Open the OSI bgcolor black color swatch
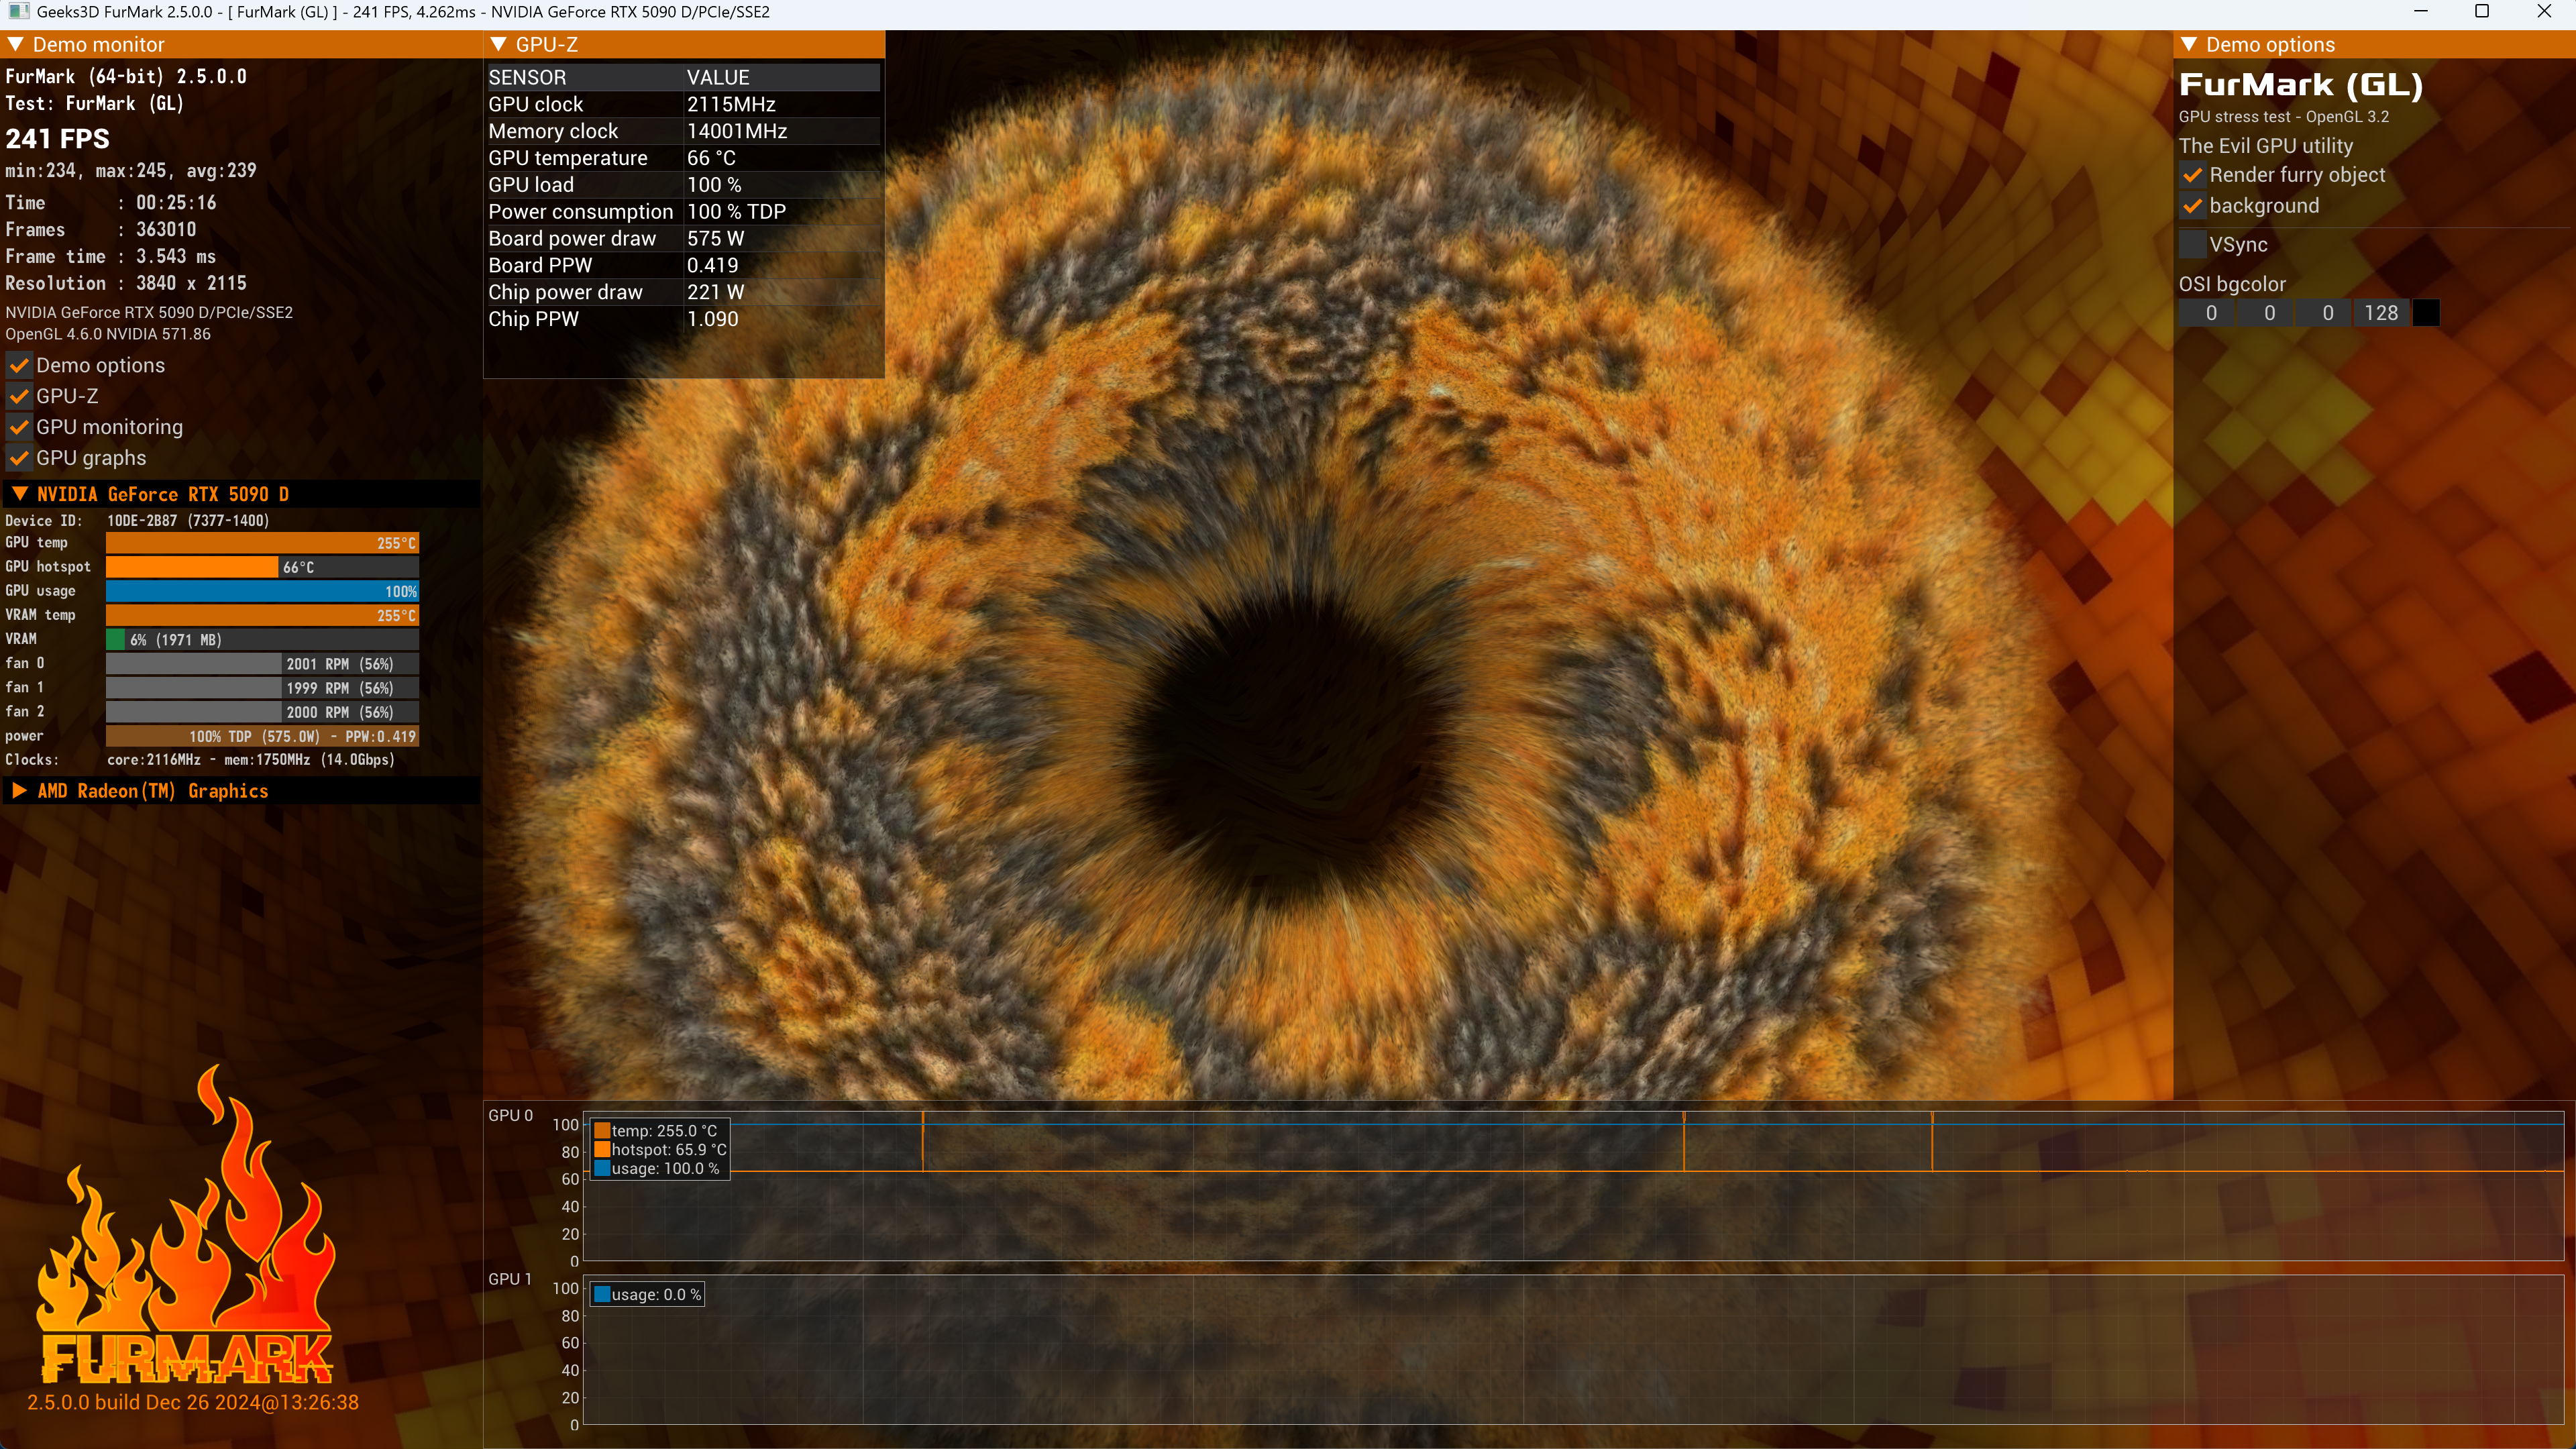 2426,313
